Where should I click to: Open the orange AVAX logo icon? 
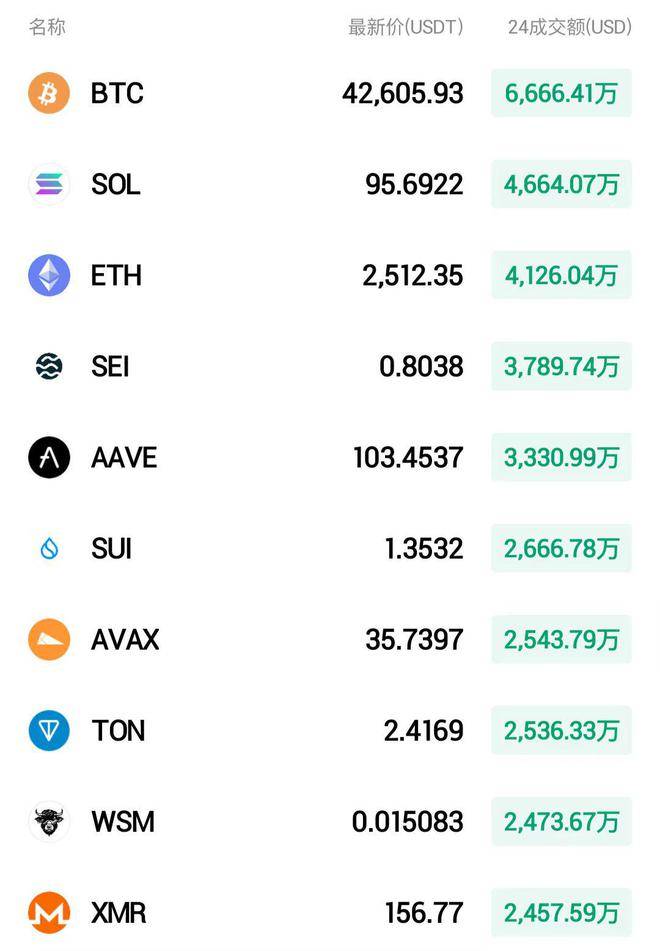(49, 639)
